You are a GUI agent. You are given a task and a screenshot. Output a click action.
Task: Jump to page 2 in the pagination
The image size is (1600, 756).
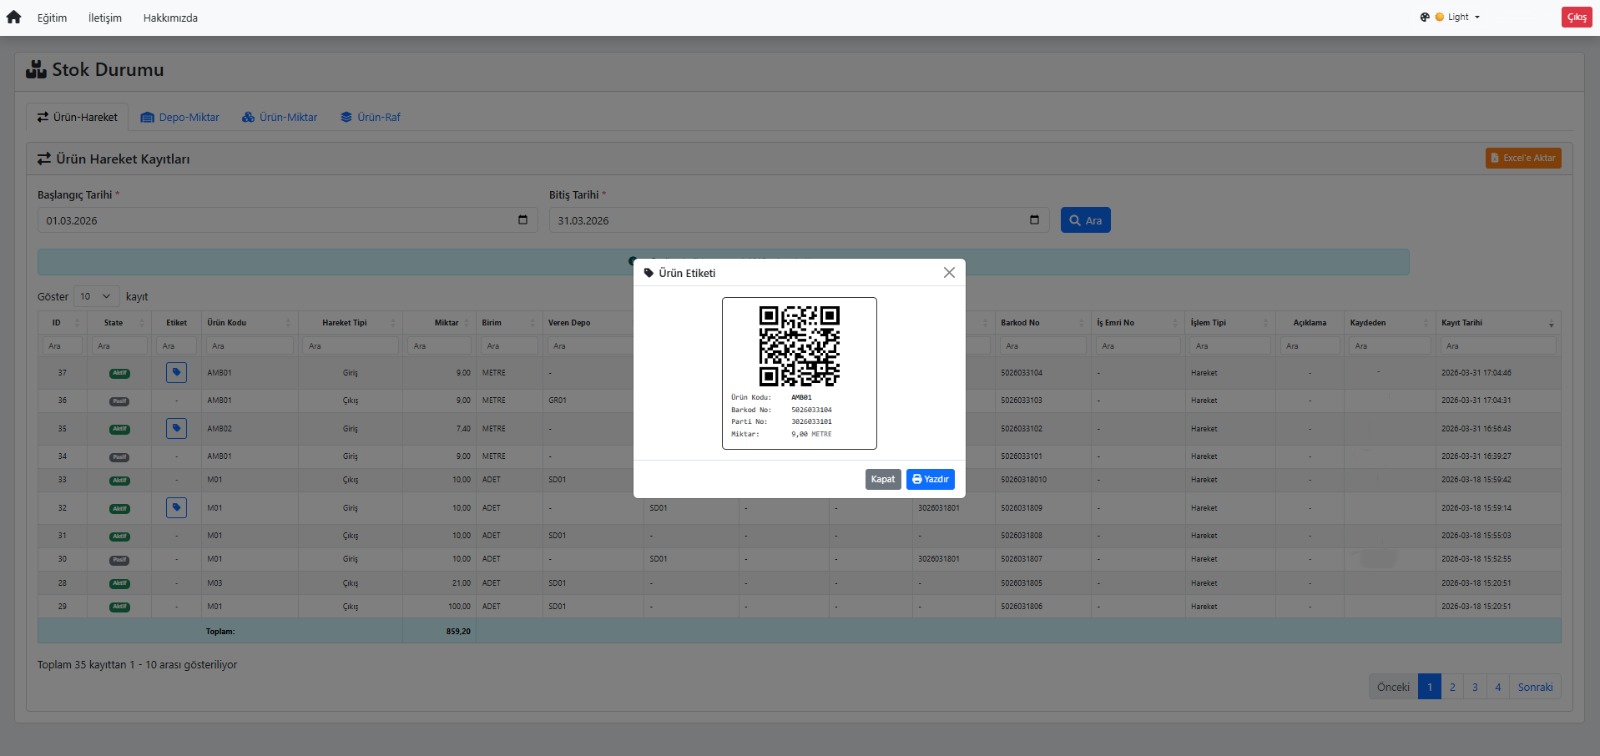click(x=1452, y=687)
